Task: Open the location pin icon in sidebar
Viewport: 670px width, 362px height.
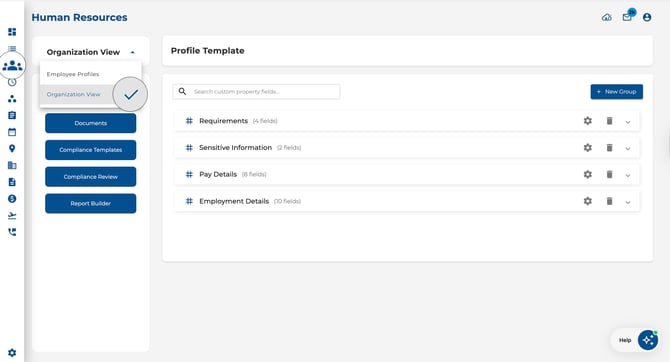Action: pyautogui.click(x=12, y=148)
